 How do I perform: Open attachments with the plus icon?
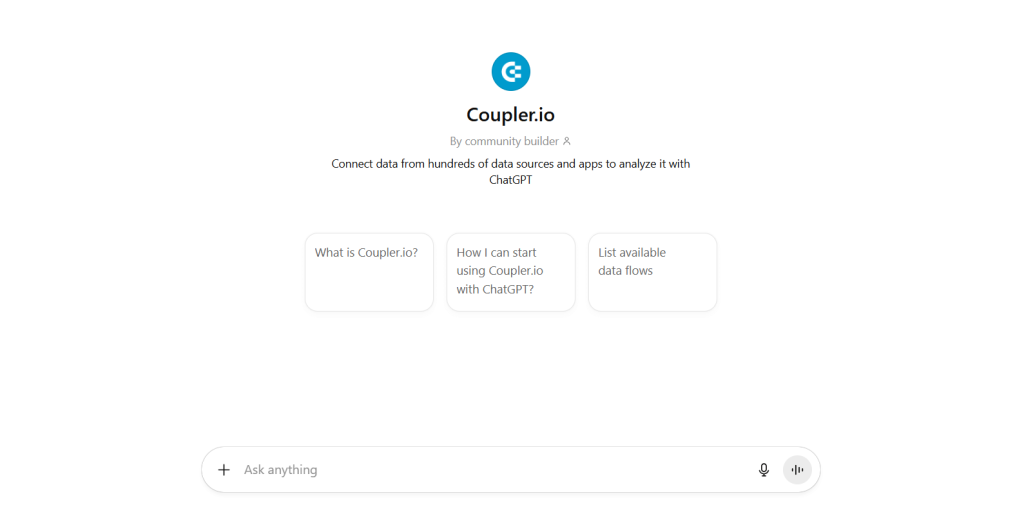click(224, 470)
